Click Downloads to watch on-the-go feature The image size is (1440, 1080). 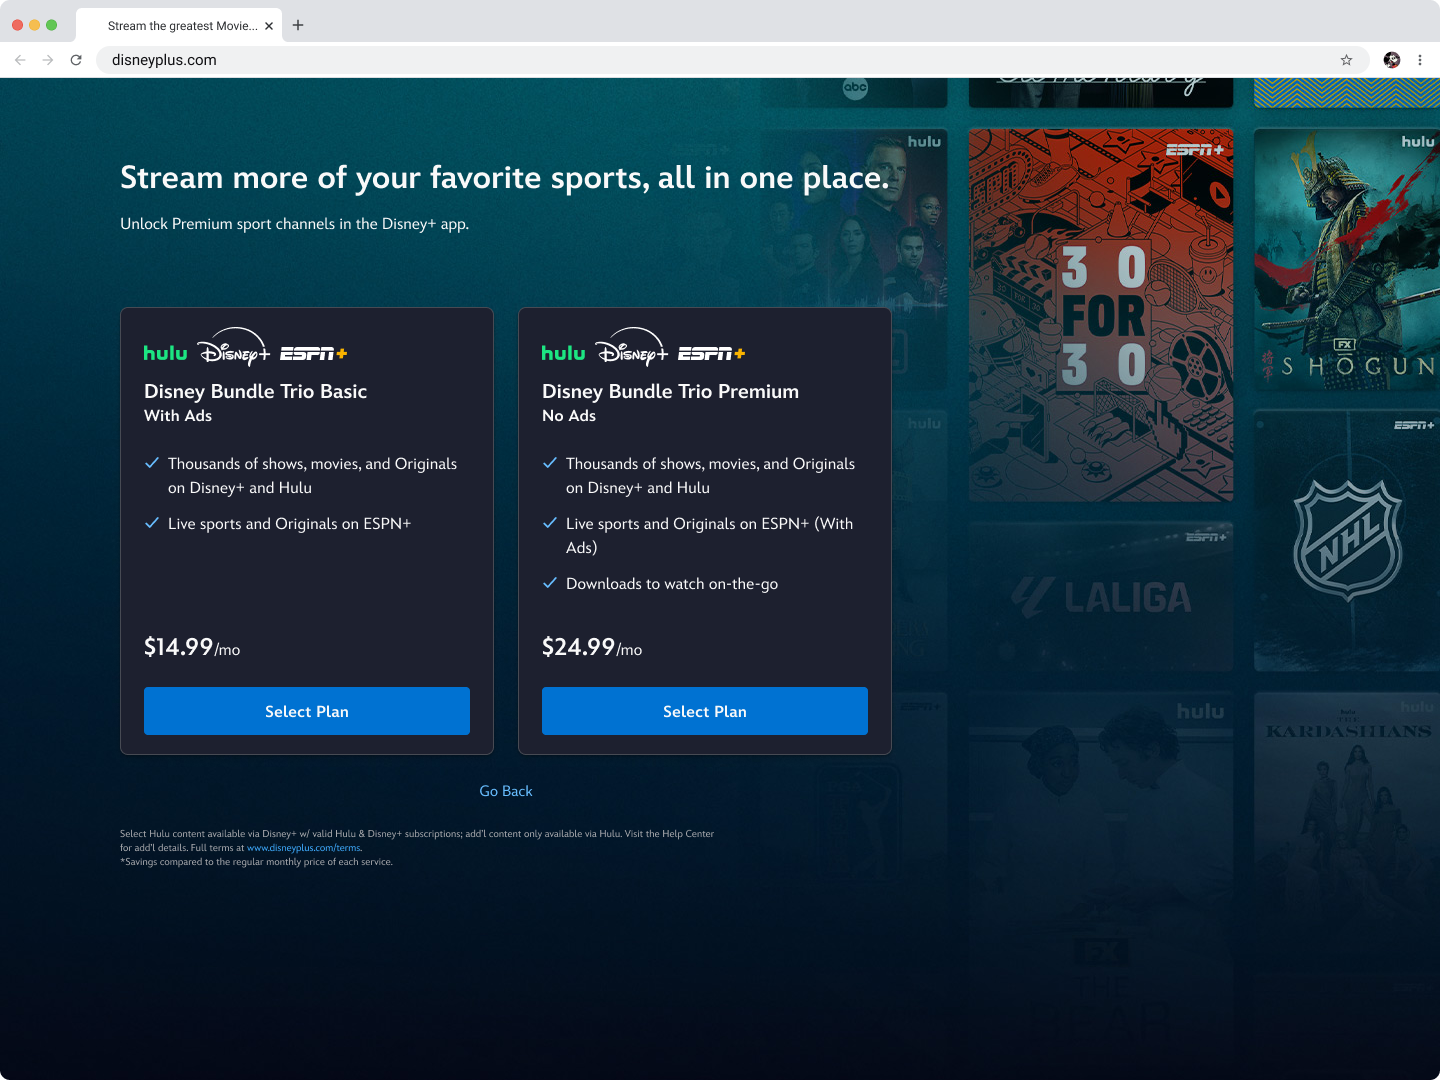[x=672, y=584]
